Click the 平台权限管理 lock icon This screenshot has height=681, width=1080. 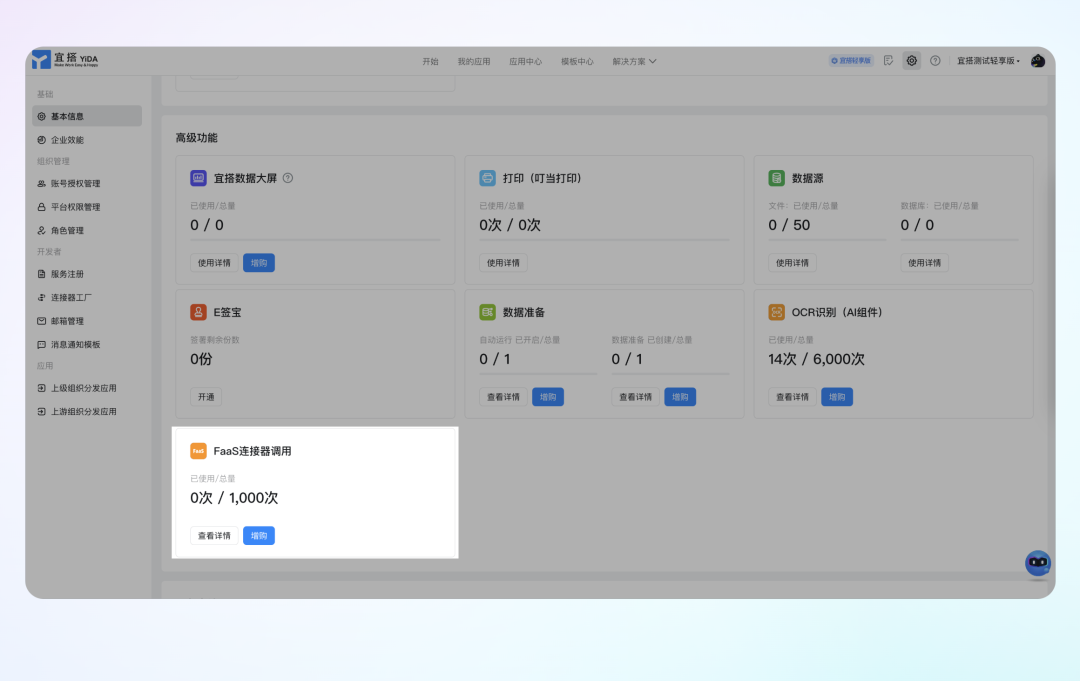41,207
